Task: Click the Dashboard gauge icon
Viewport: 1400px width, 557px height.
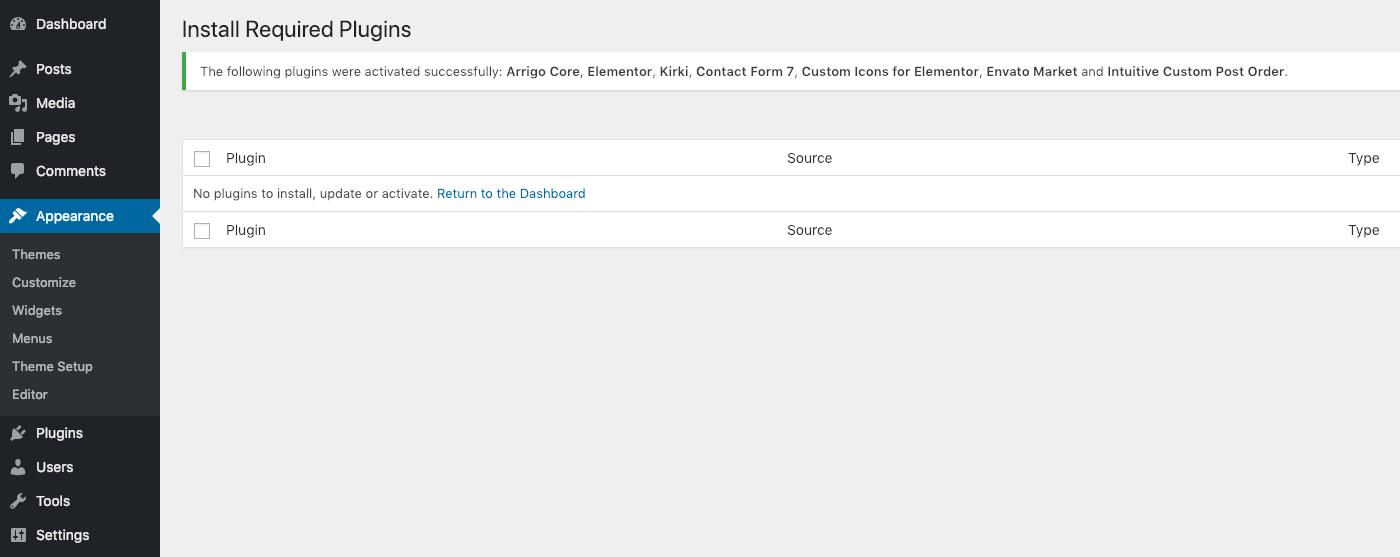Action: coord(18,24)
